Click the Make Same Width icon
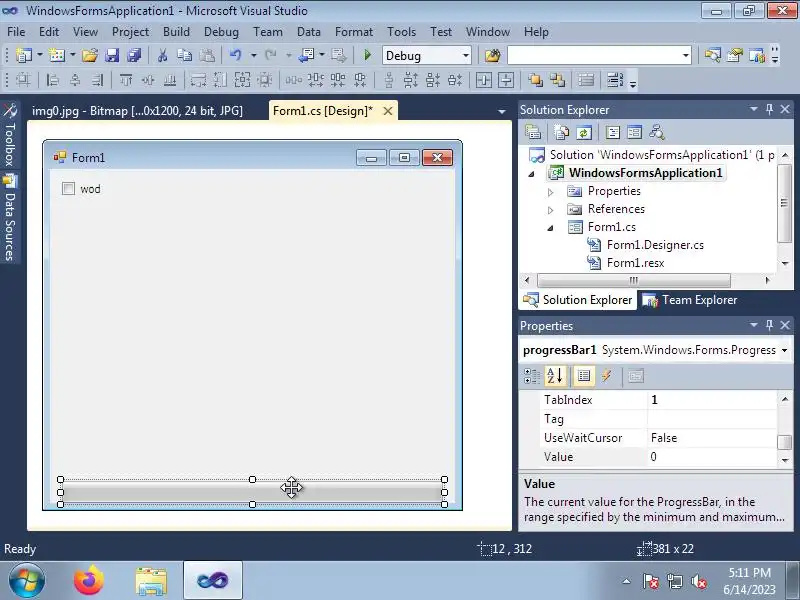800x600 pixels. coord(198,80)
